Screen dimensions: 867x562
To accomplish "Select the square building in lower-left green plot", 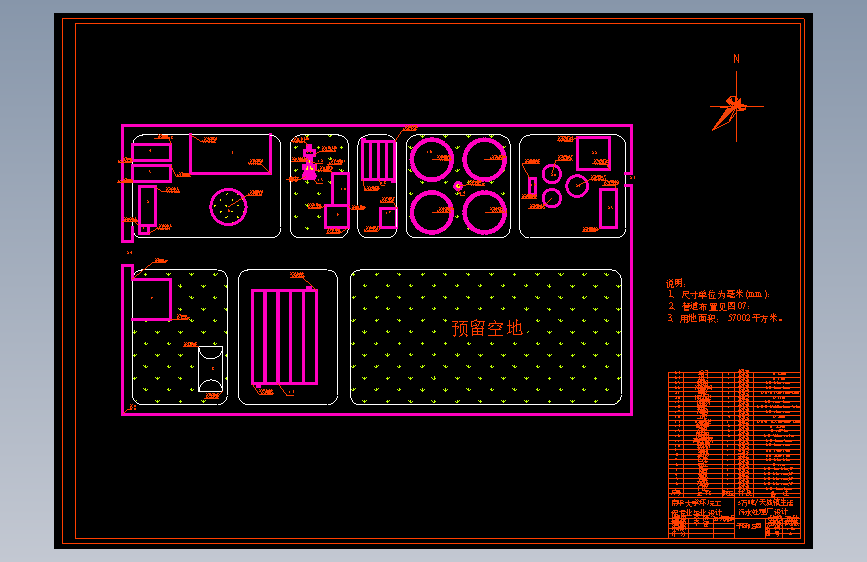I will 152,299.
